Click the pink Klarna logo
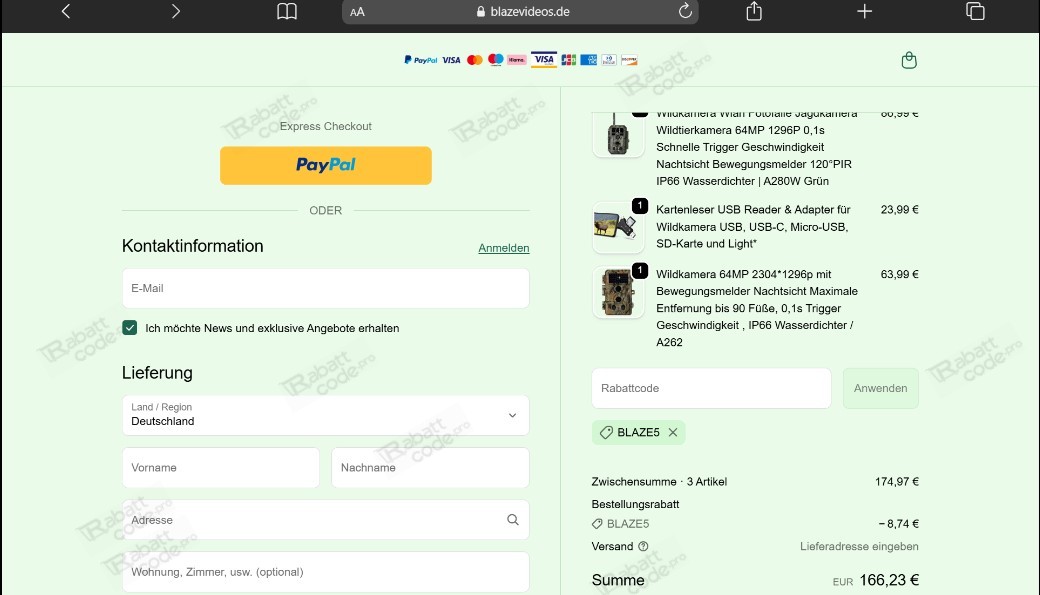 (517, 60)
